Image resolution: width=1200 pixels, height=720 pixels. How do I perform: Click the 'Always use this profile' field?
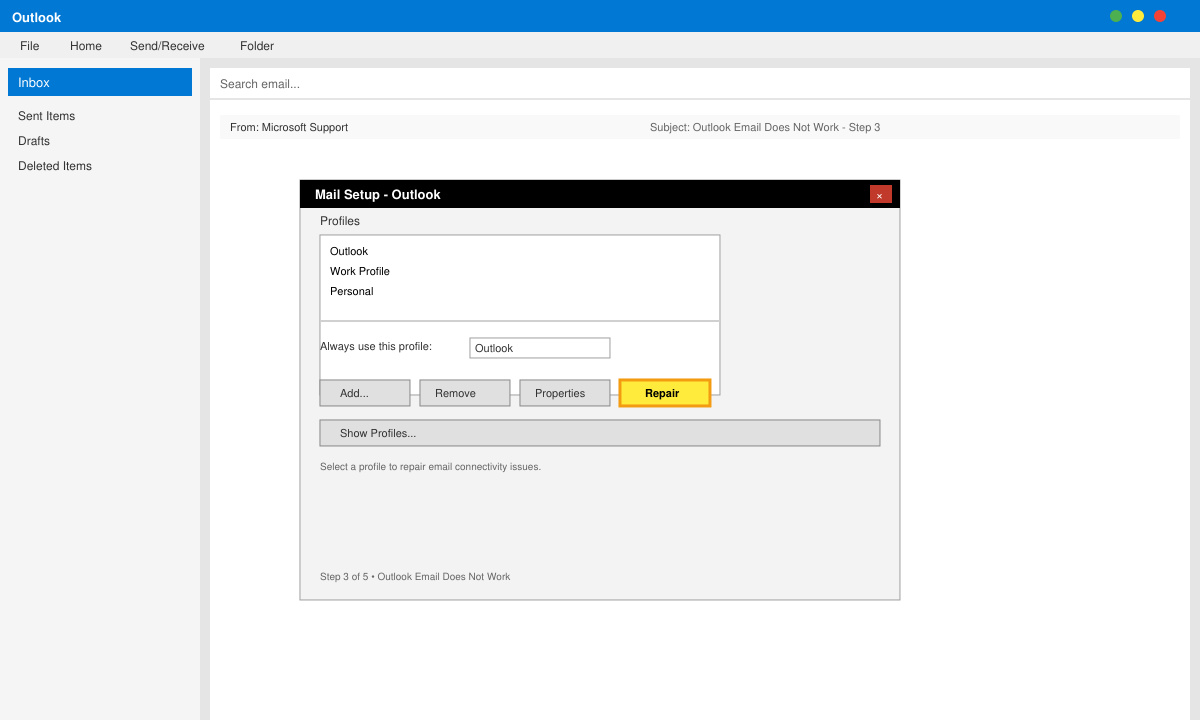540,348
